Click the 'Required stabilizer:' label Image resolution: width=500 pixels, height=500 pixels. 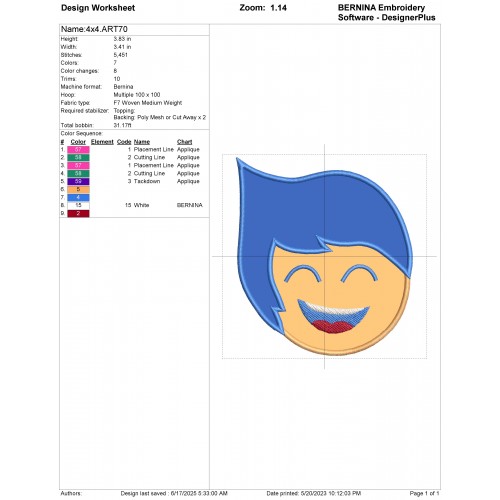(x=85, y=111)
